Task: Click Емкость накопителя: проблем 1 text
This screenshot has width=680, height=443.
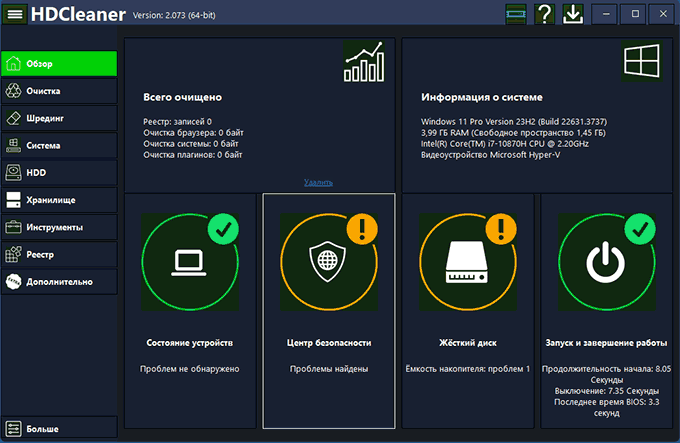Action: pyautogui.click(x=468, y=369)
